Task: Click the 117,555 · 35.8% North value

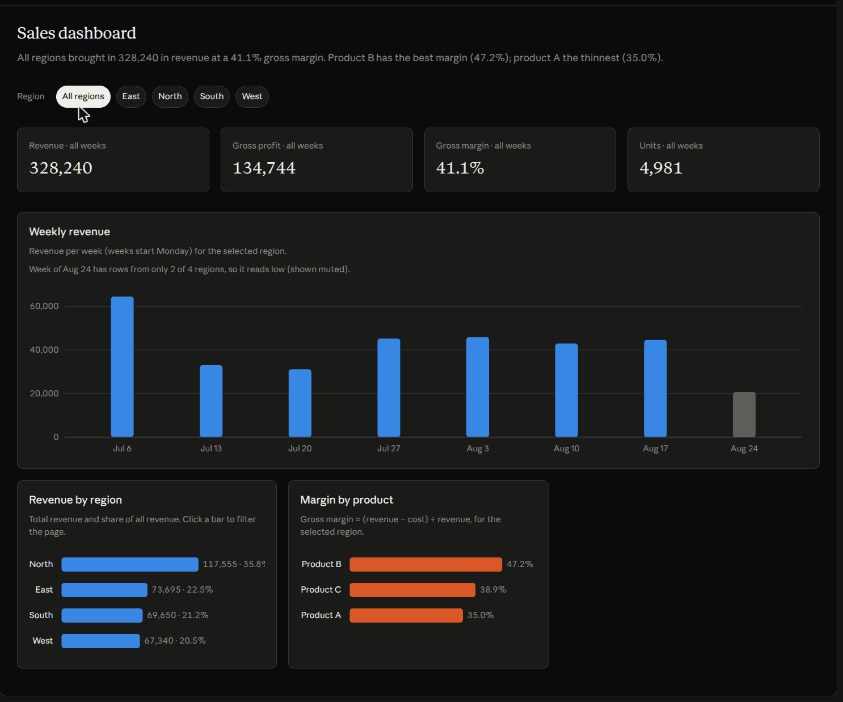Action: pos(234,564)
